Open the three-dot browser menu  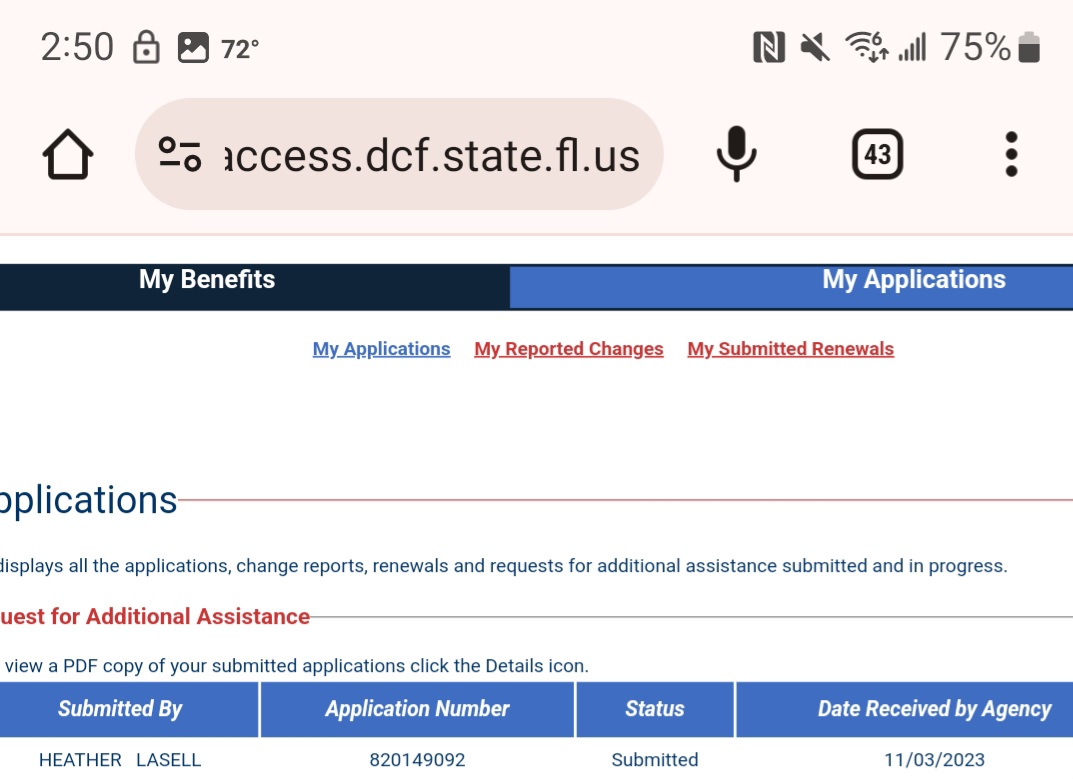pos(1011,154)
